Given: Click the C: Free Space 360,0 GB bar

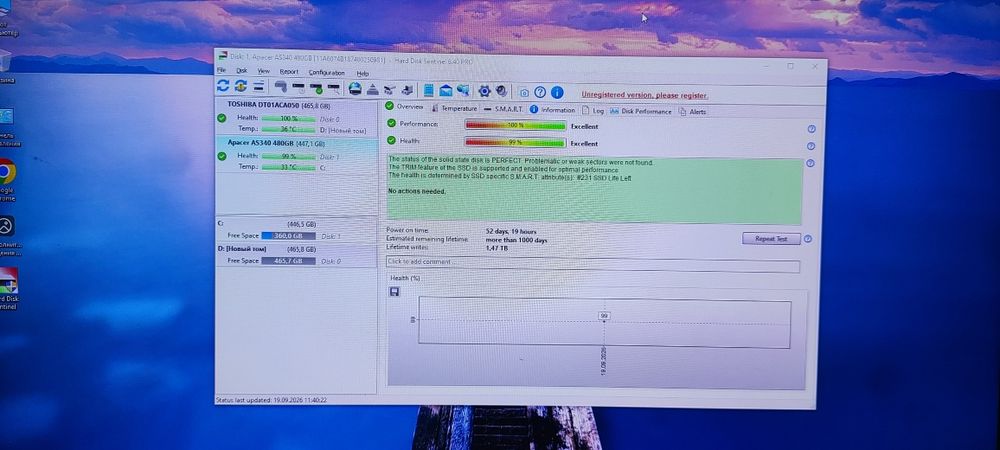Looking at the screenshot, I should [288, 236].
